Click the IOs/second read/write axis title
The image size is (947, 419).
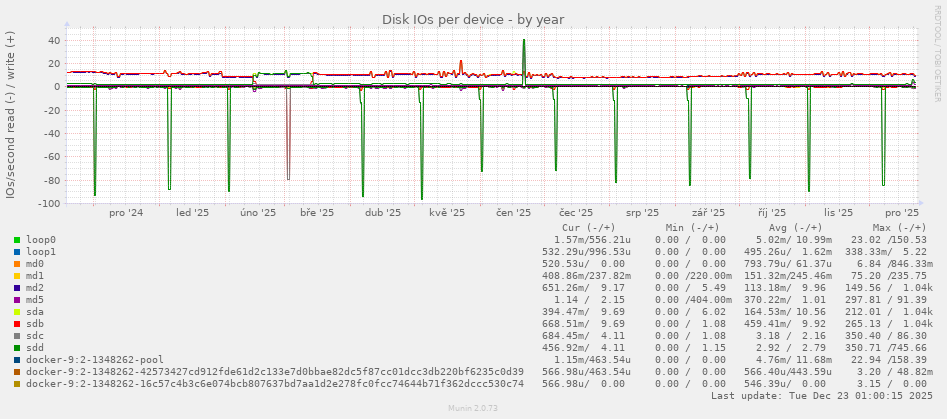(x=11, y=115)
